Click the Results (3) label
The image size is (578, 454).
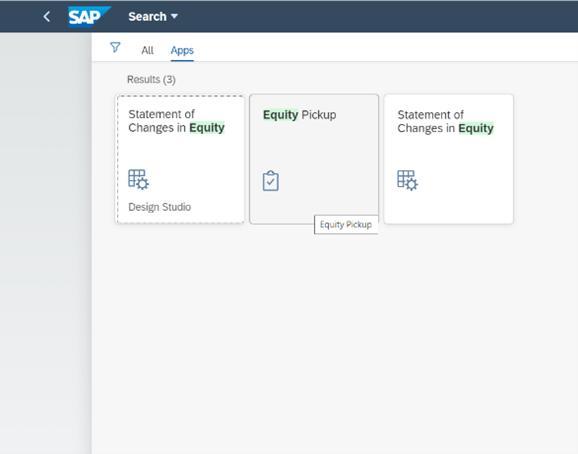pyautogui.click(x=151, y=80)
